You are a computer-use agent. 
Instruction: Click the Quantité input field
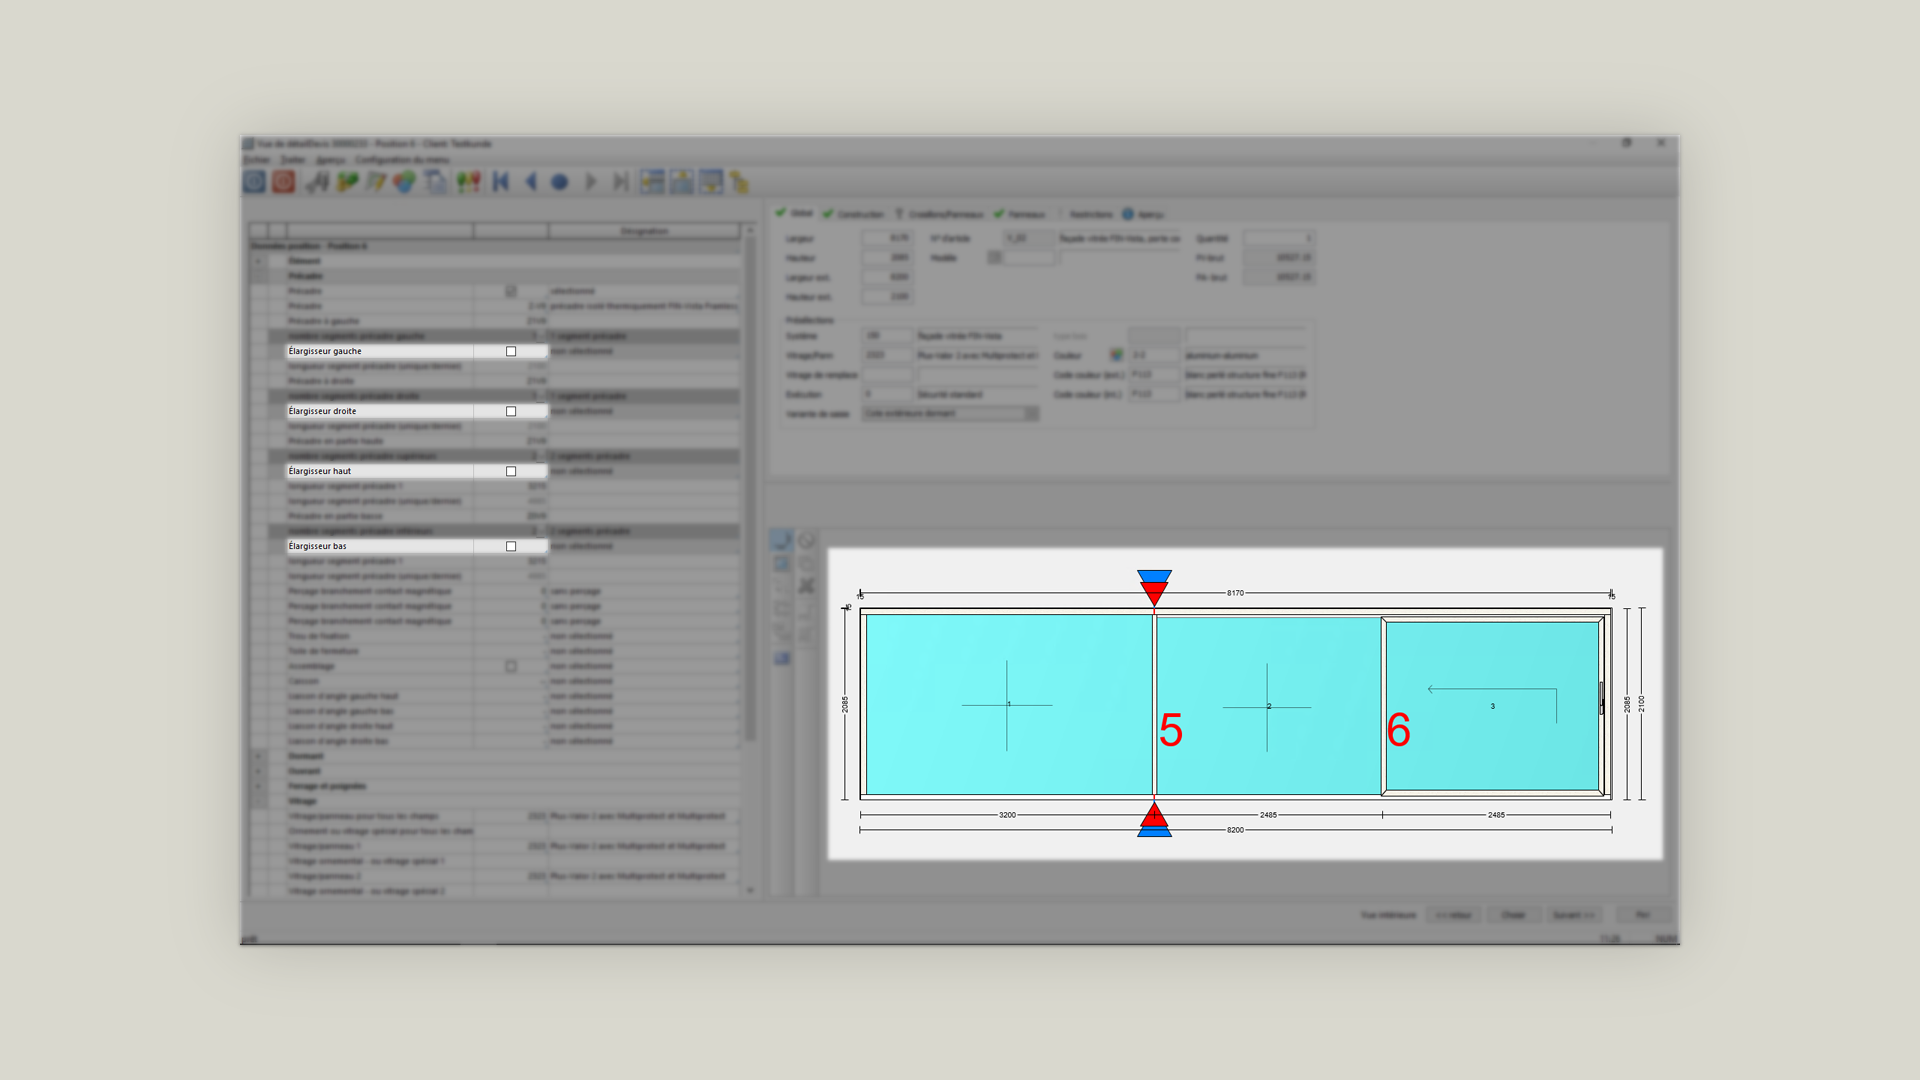click(1278, 238)
